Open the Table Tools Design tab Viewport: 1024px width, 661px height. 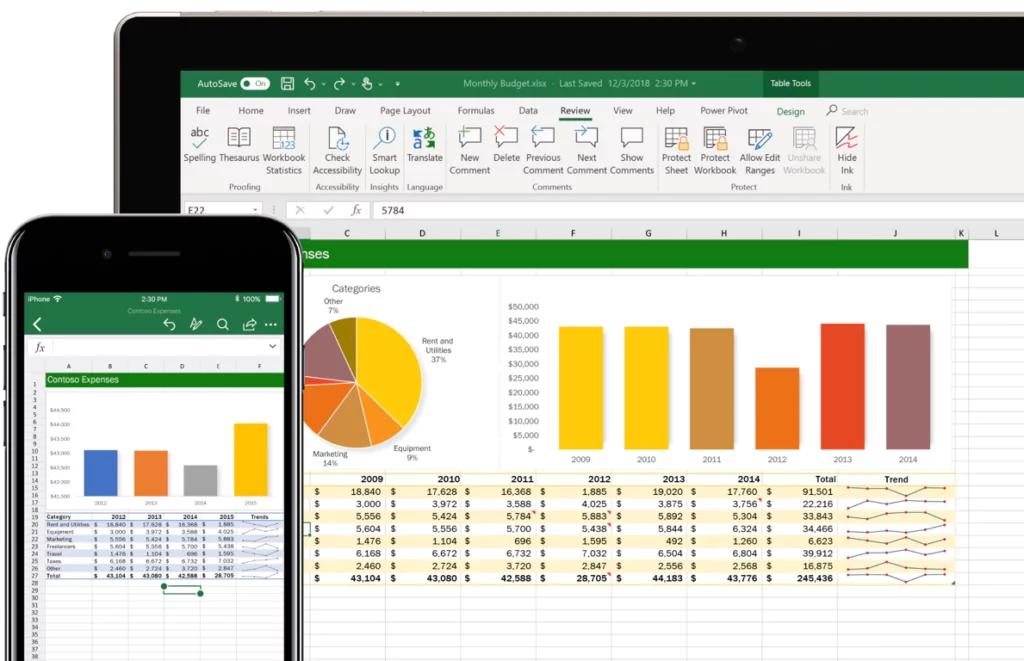click(790, 111)
